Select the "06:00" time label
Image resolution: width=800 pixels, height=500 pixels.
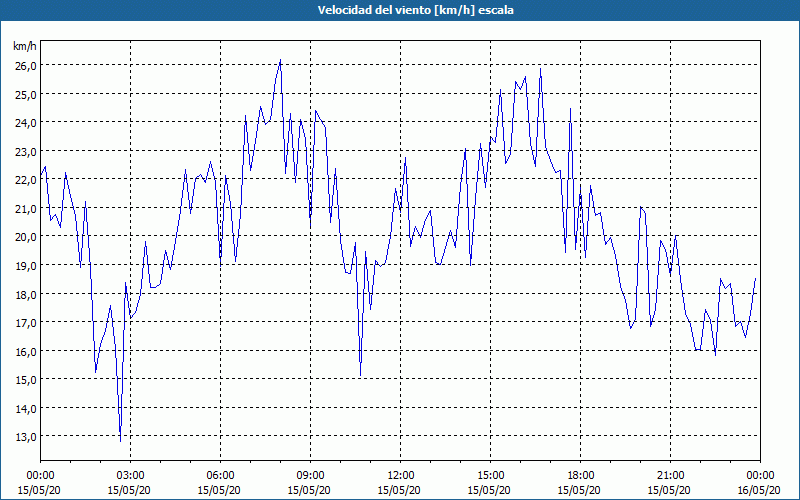pyautogui.click(x=220, y=476)
